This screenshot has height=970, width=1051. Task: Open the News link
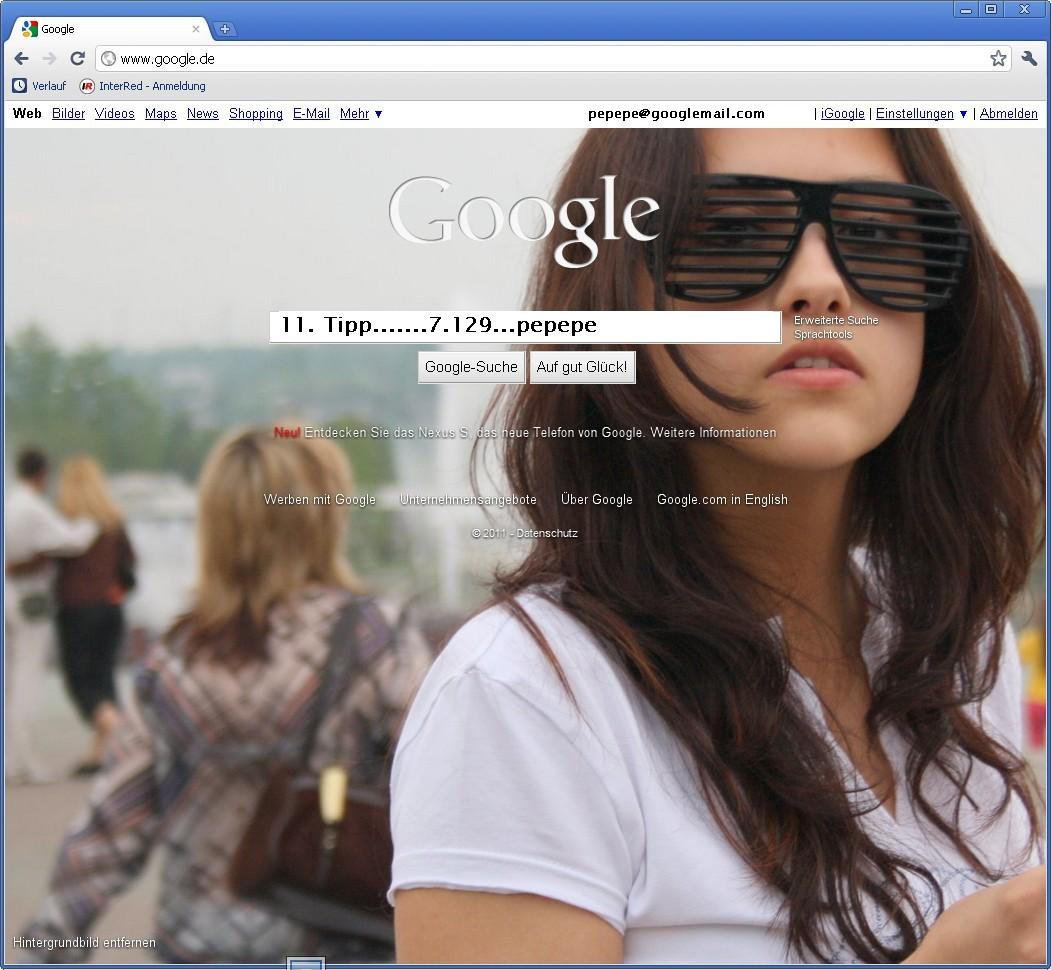tap(202, 113)
